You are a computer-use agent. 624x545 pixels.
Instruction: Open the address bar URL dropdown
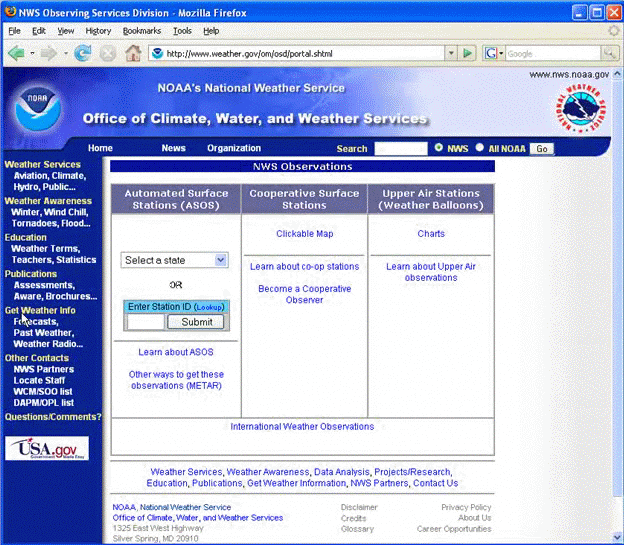451,53
